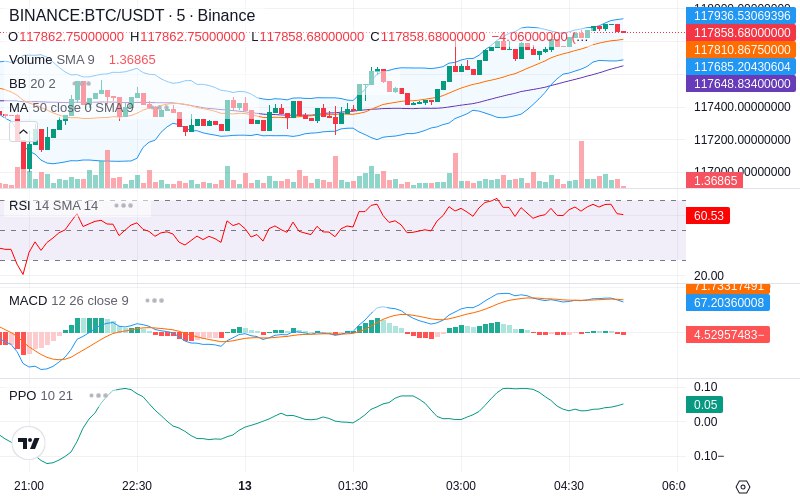Open the BB 20 2 more options dots
This screenshot has height=500, width=800.
pos(82,83)
